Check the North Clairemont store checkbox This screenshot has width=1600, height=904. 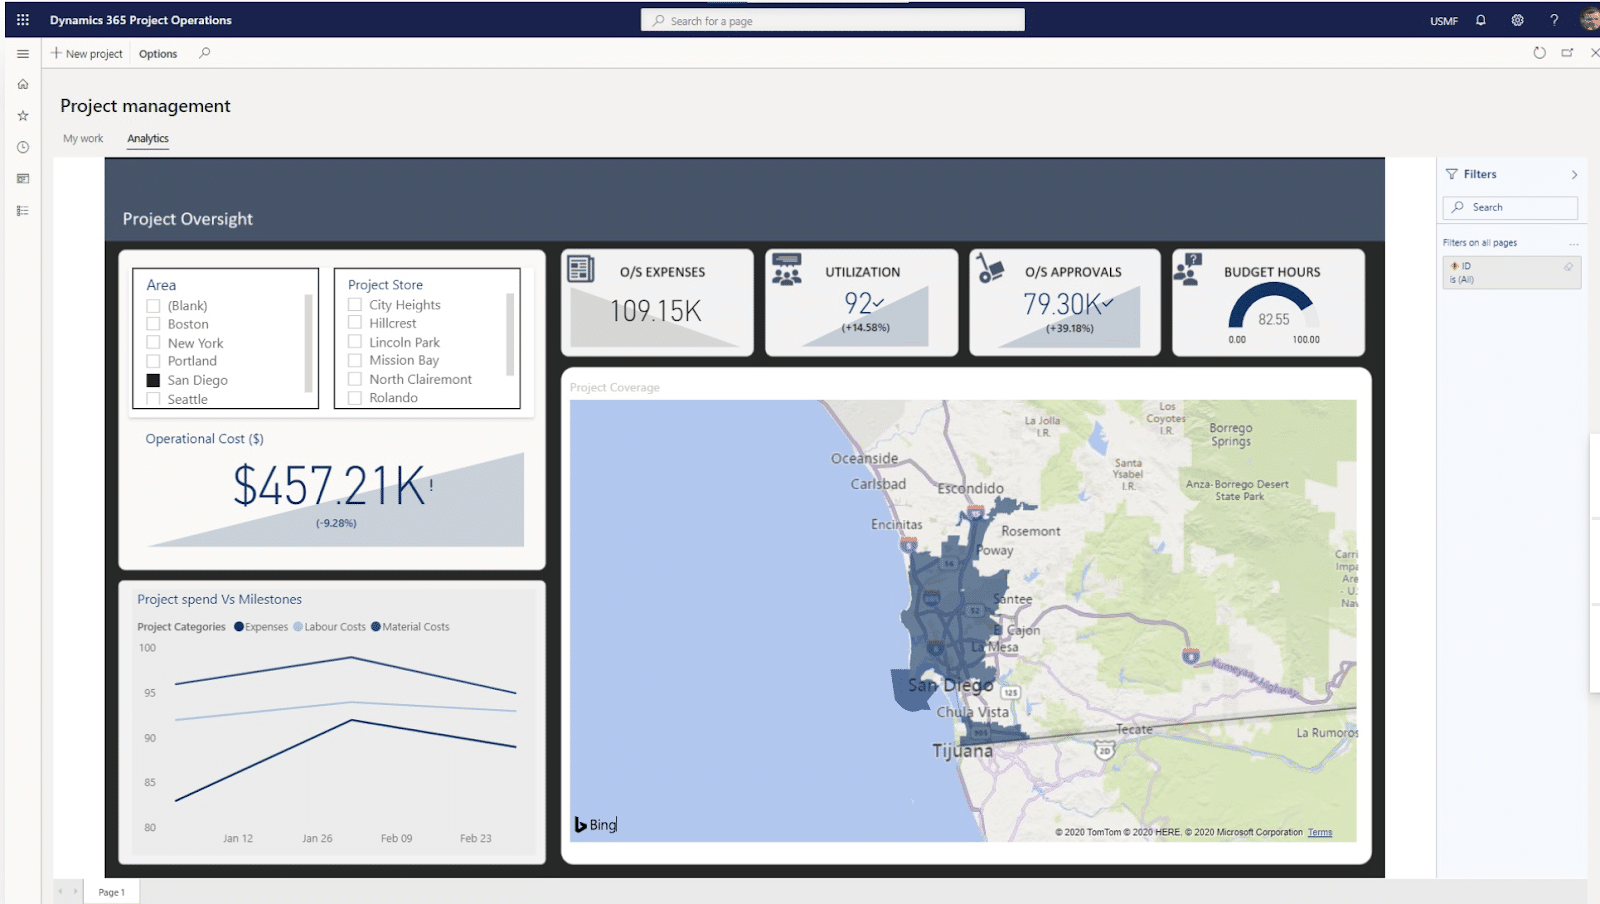pyautogui.click(x=355, y=379)
